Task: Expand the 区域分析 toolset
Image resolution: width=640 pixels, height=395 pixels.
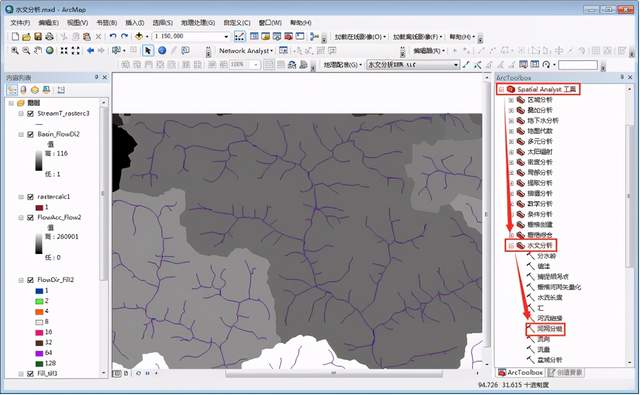Action: 511,100
